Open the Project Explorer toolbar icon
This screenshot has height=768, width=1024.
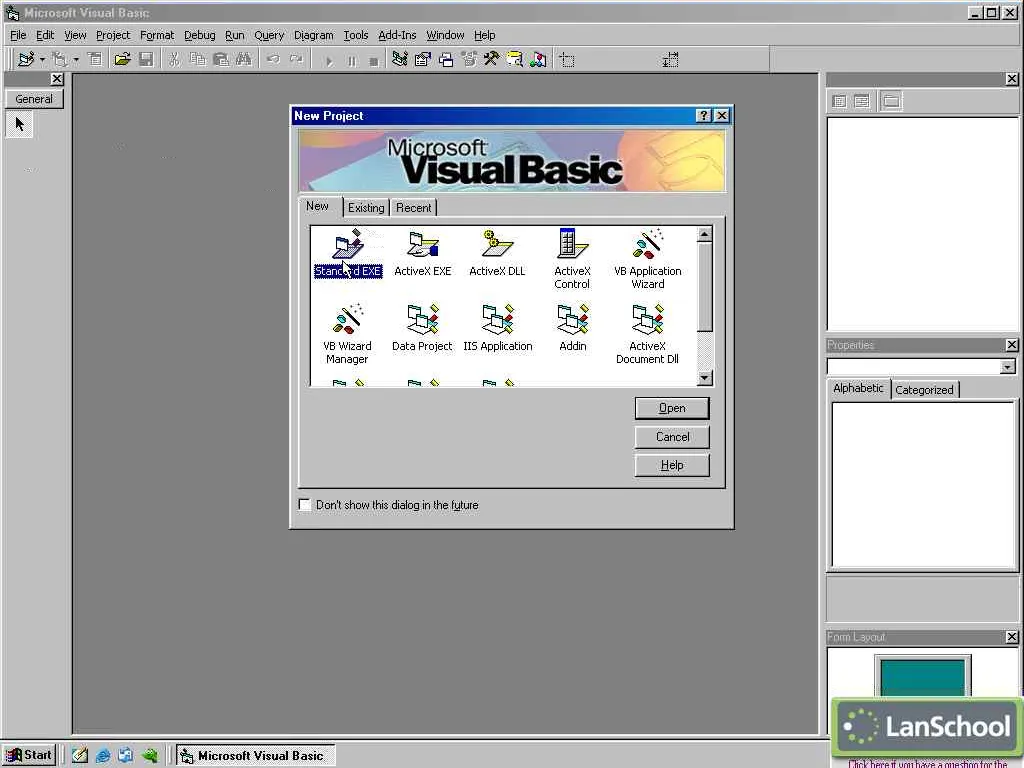coord(400,60)
